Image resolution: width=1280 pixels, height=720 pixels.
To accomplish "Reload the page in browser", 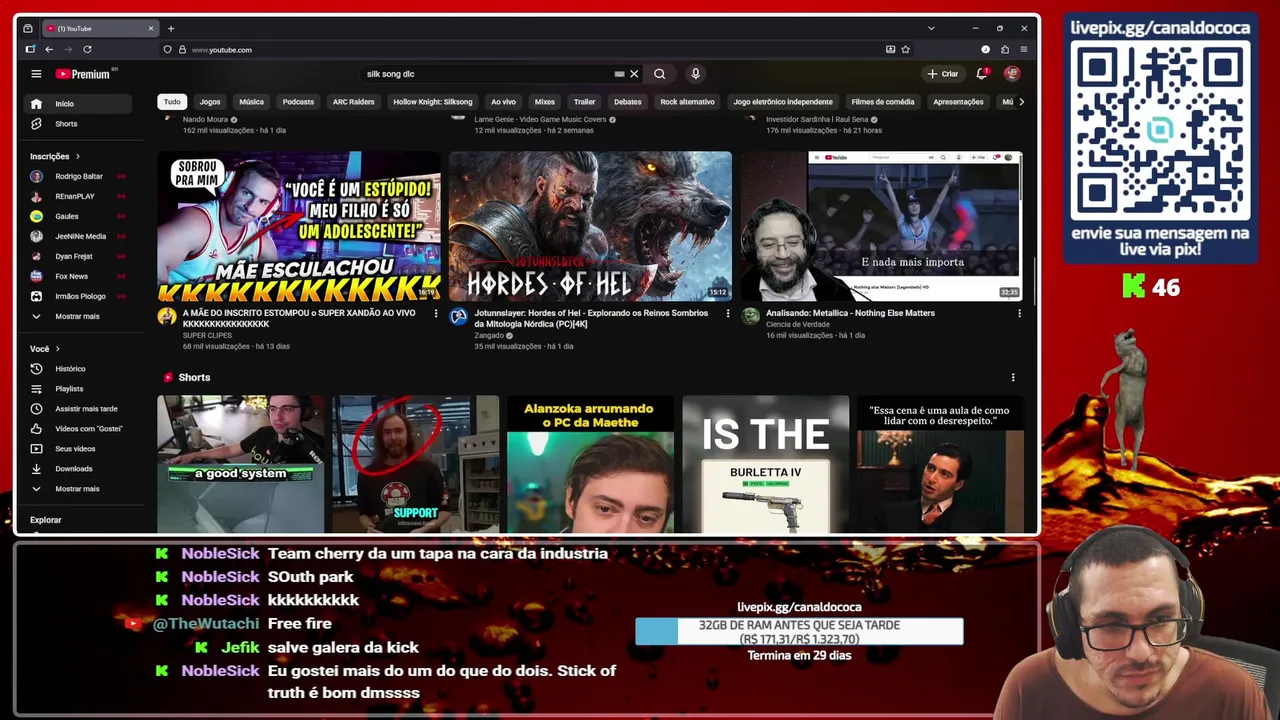I will pyautogui.click(x=87, y=49).
